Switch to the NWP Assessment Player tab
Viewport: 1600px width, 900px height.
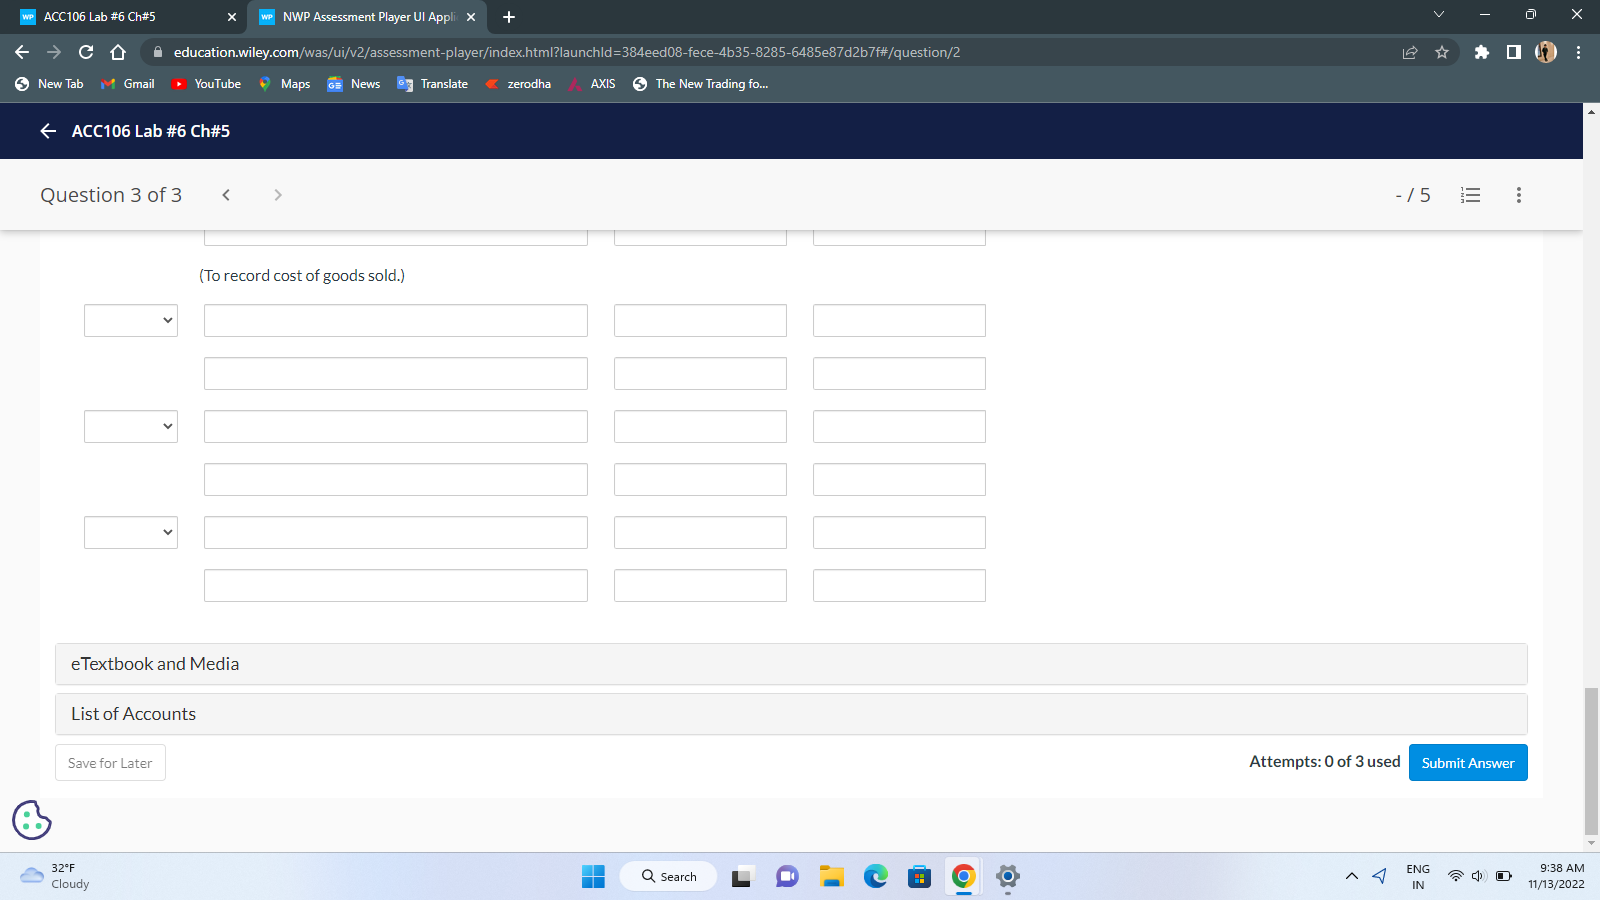(360, 17)
